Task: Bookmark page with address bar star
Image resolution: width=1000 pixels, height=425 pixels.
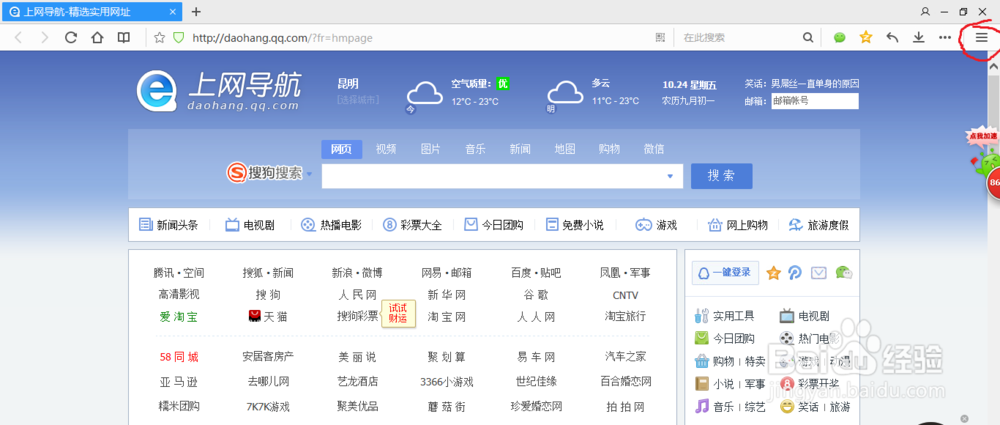Action: pos(159,38)
